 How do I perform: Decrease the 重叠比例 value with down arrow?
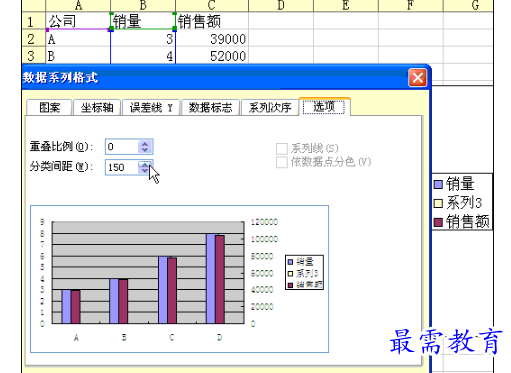[x=145, y=150]
